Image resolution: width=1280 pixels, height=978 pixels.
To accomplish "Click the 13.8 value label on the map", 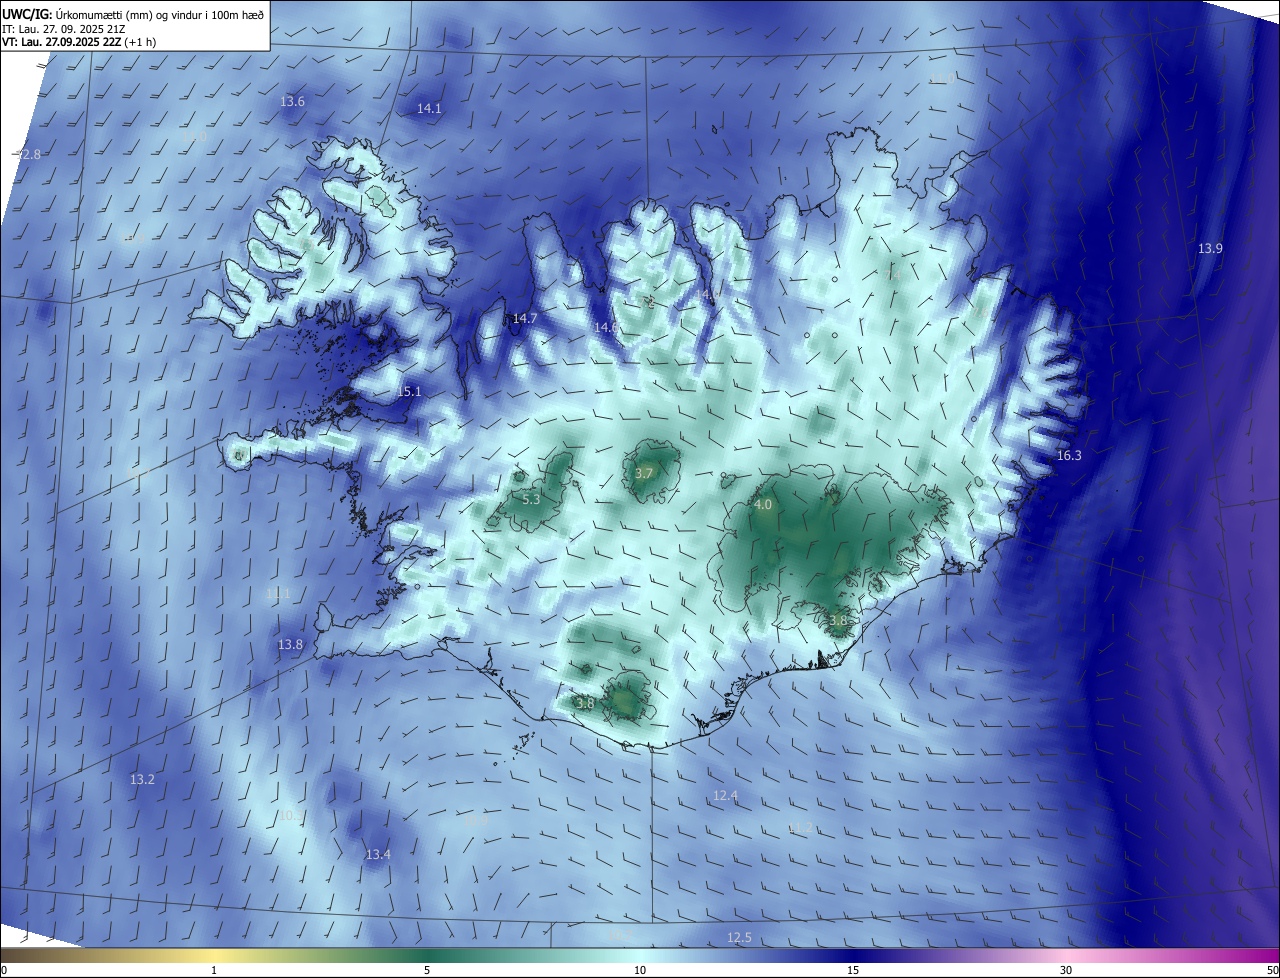I will pyautogui.click(x=290, y=645).
